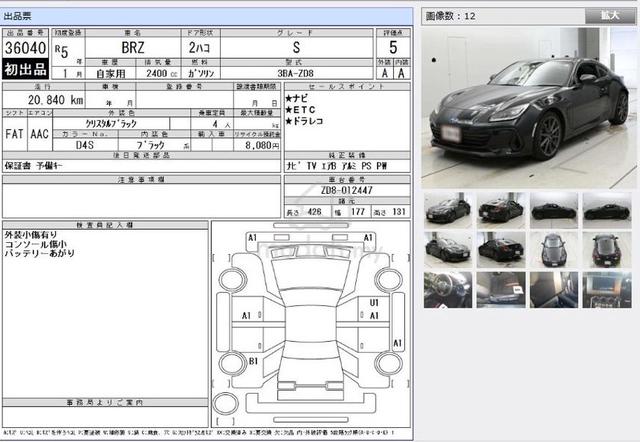Click the grade value S
The image size is (640, 442).
point(296,48)
